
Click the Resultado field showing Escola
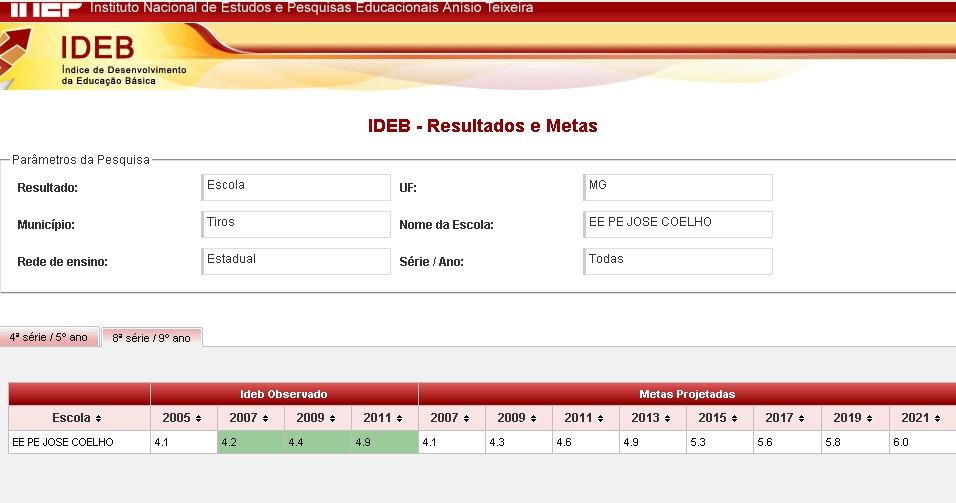tap(296, 187)
